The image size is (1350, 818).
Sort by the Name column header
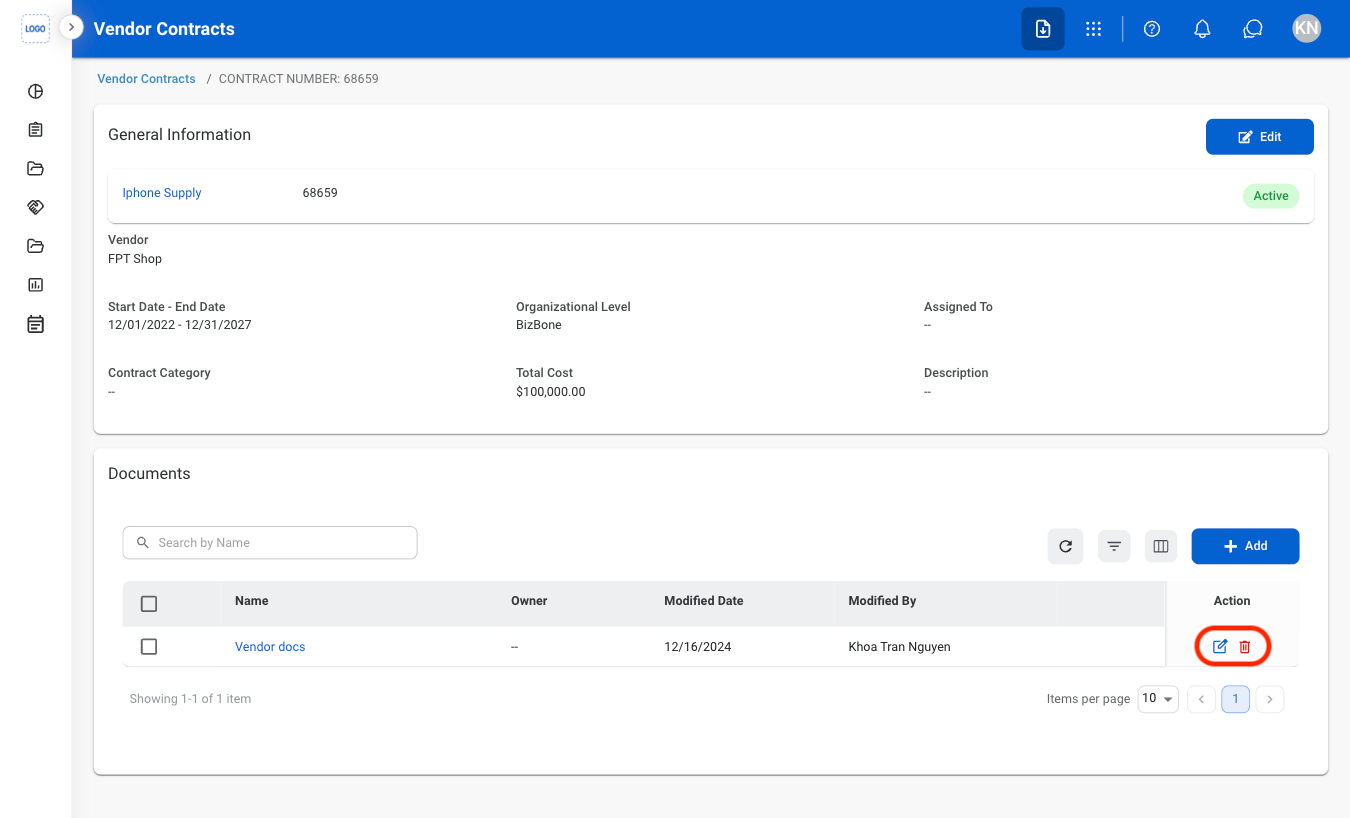(252, 601)
